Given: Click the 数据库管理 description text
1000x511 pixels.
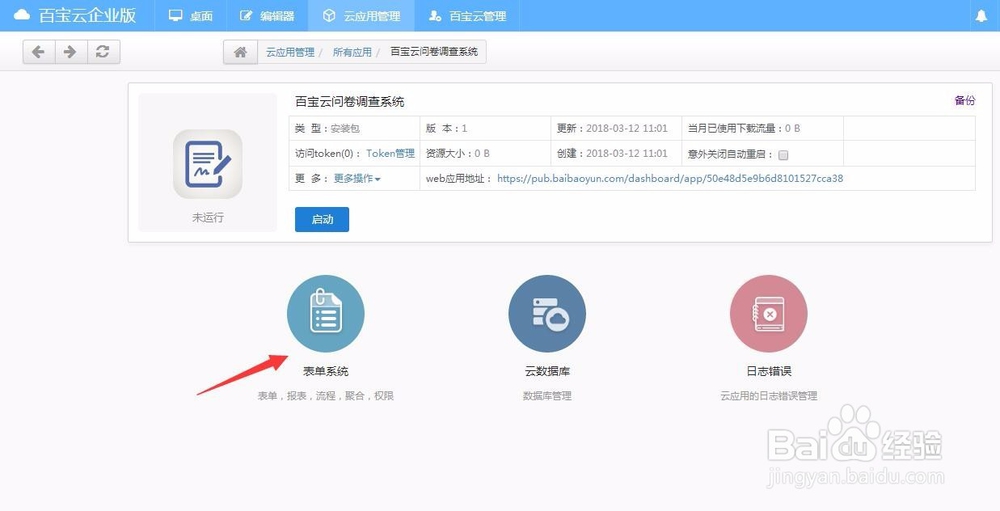Looking at the screenshot, I should tap(547, 396).
